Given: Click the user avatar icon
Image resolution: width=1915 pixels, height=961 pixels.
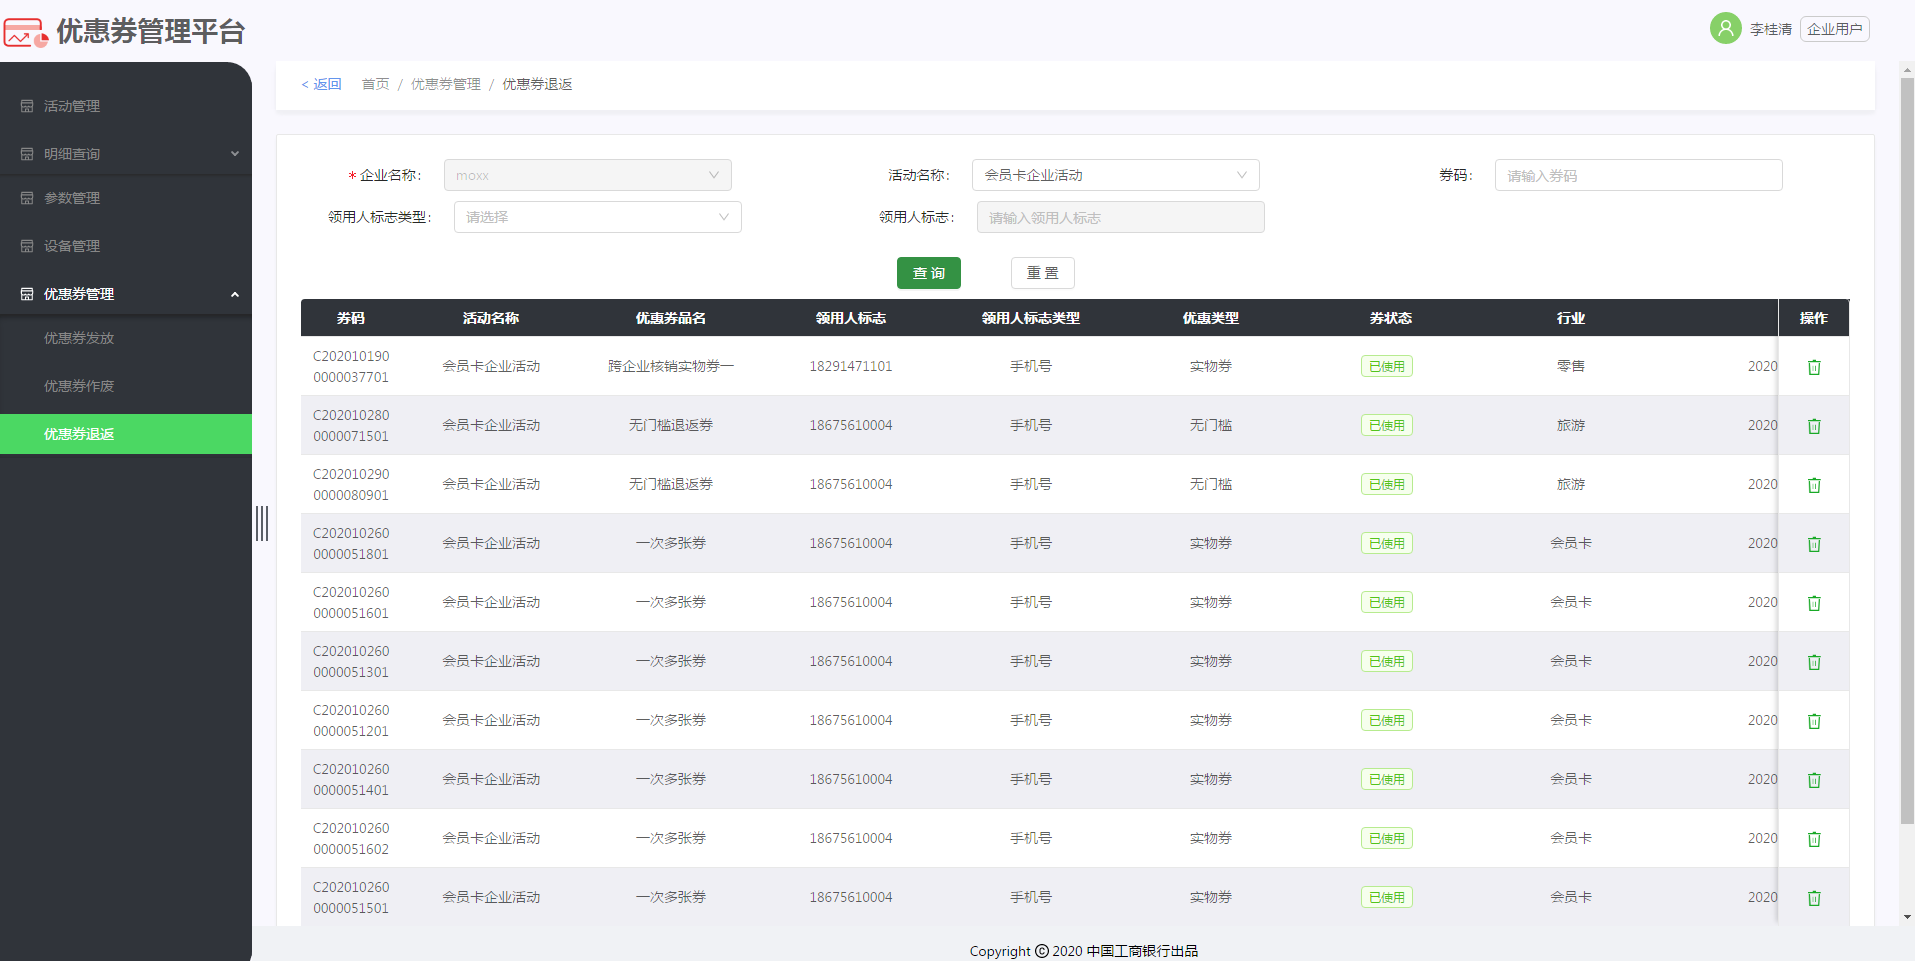Looking at the screenshot, I should [1725, 28].
